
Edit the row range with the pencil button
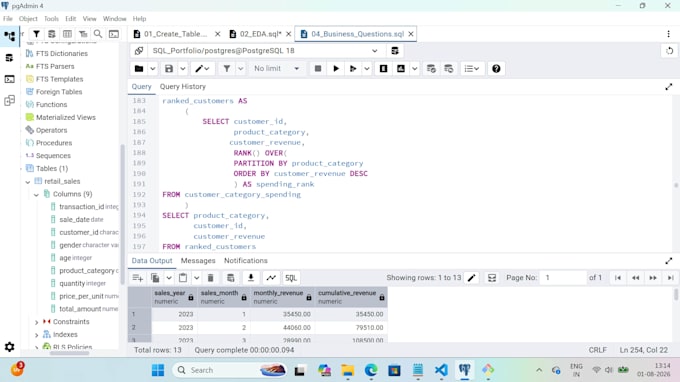click(472, 278)
